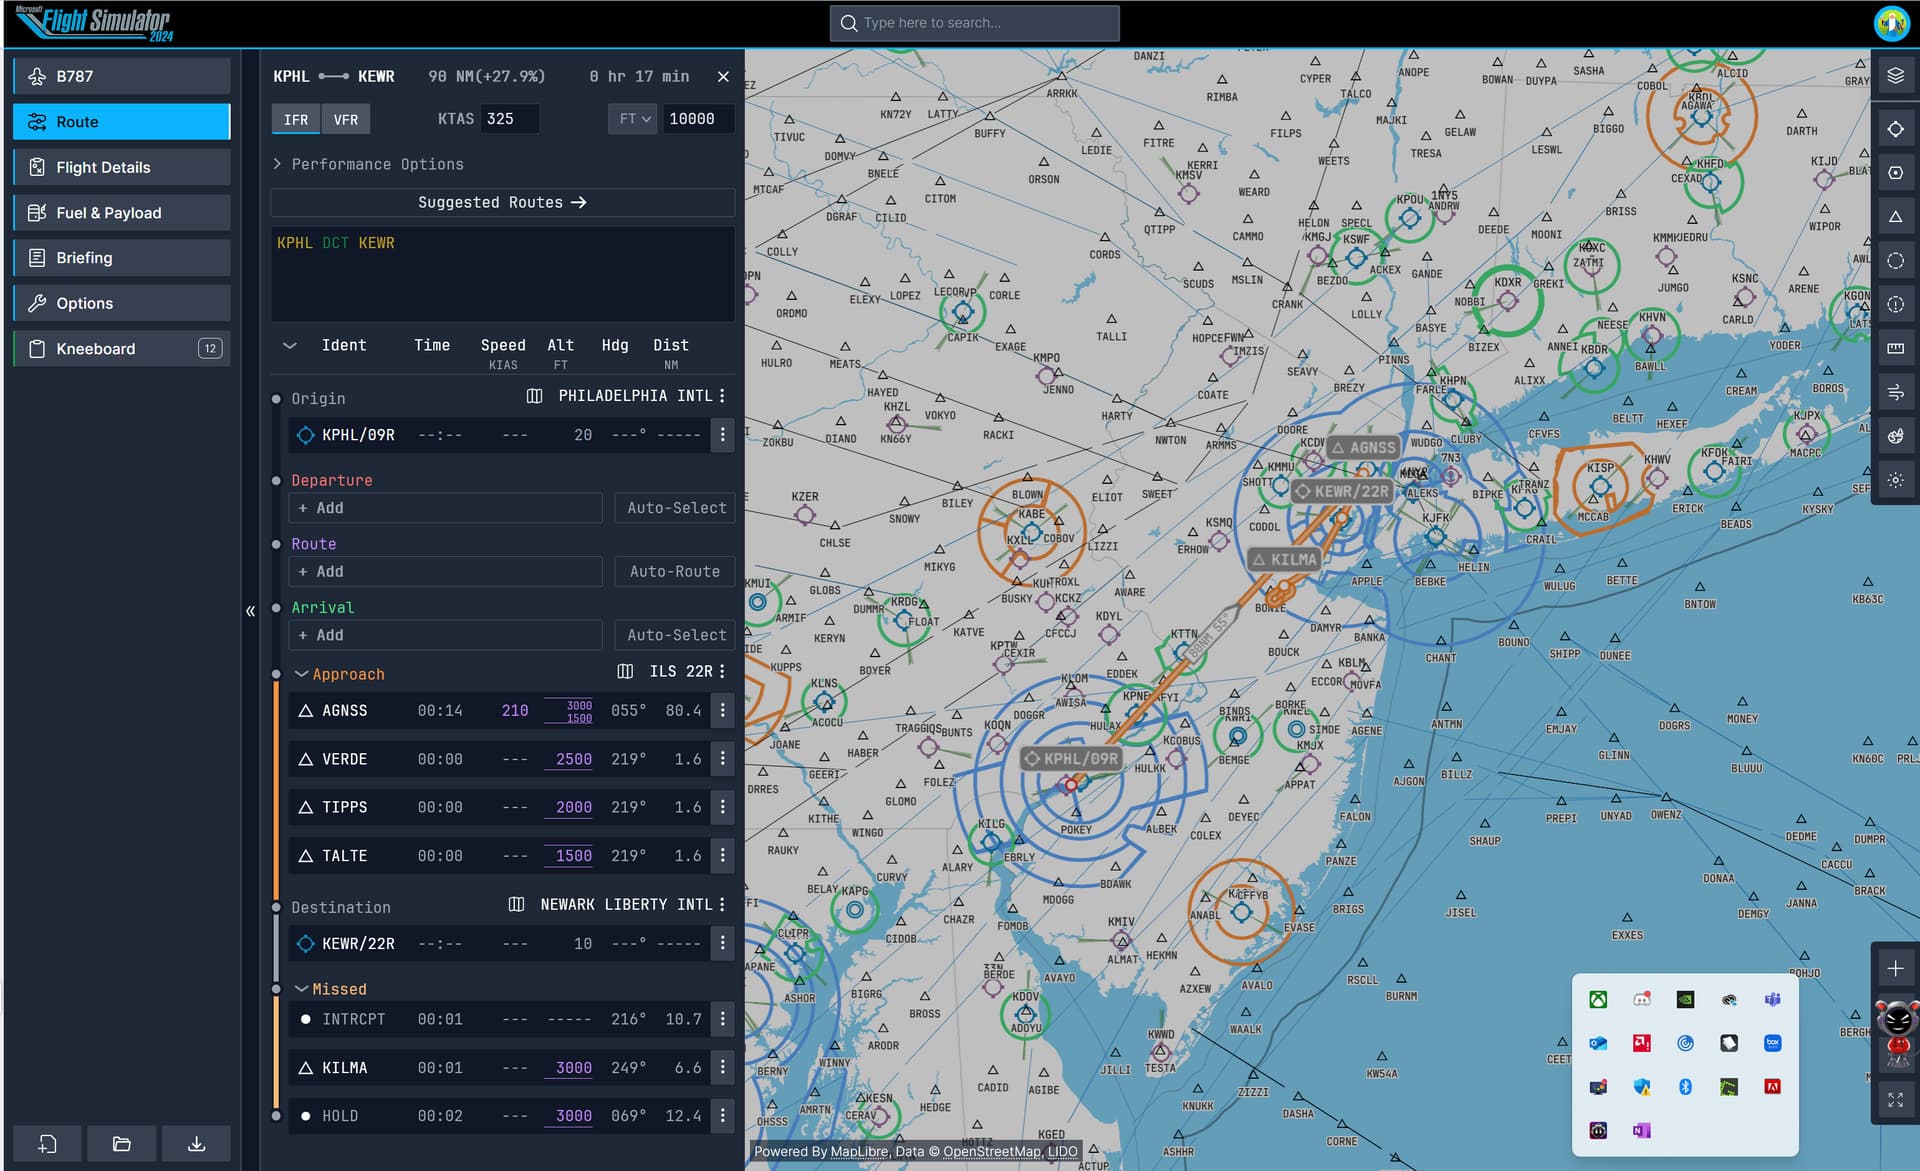Open the chart icon beside PHILADELPHIA INTL
The image size is (1920, 1171).
point(534,396)
